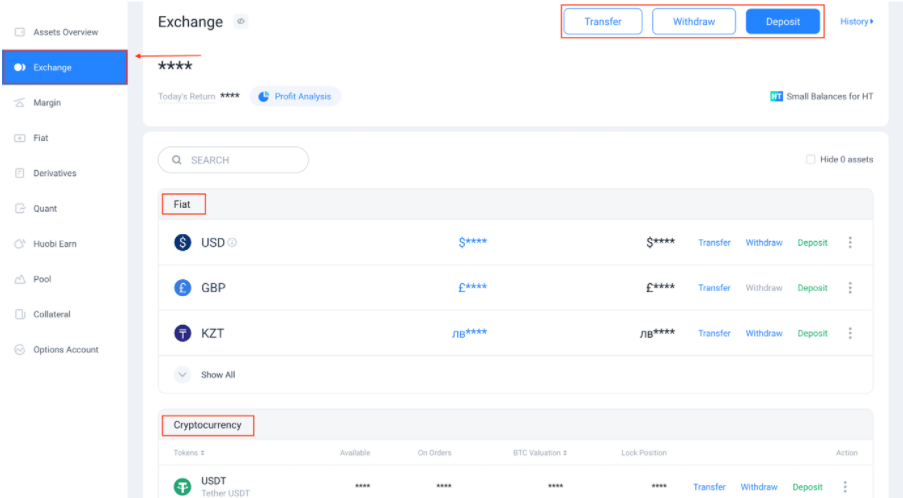This screenshot has width=903, height=498.
Task: Click Transfer in the USDT row
Action: tap(709, 486)
